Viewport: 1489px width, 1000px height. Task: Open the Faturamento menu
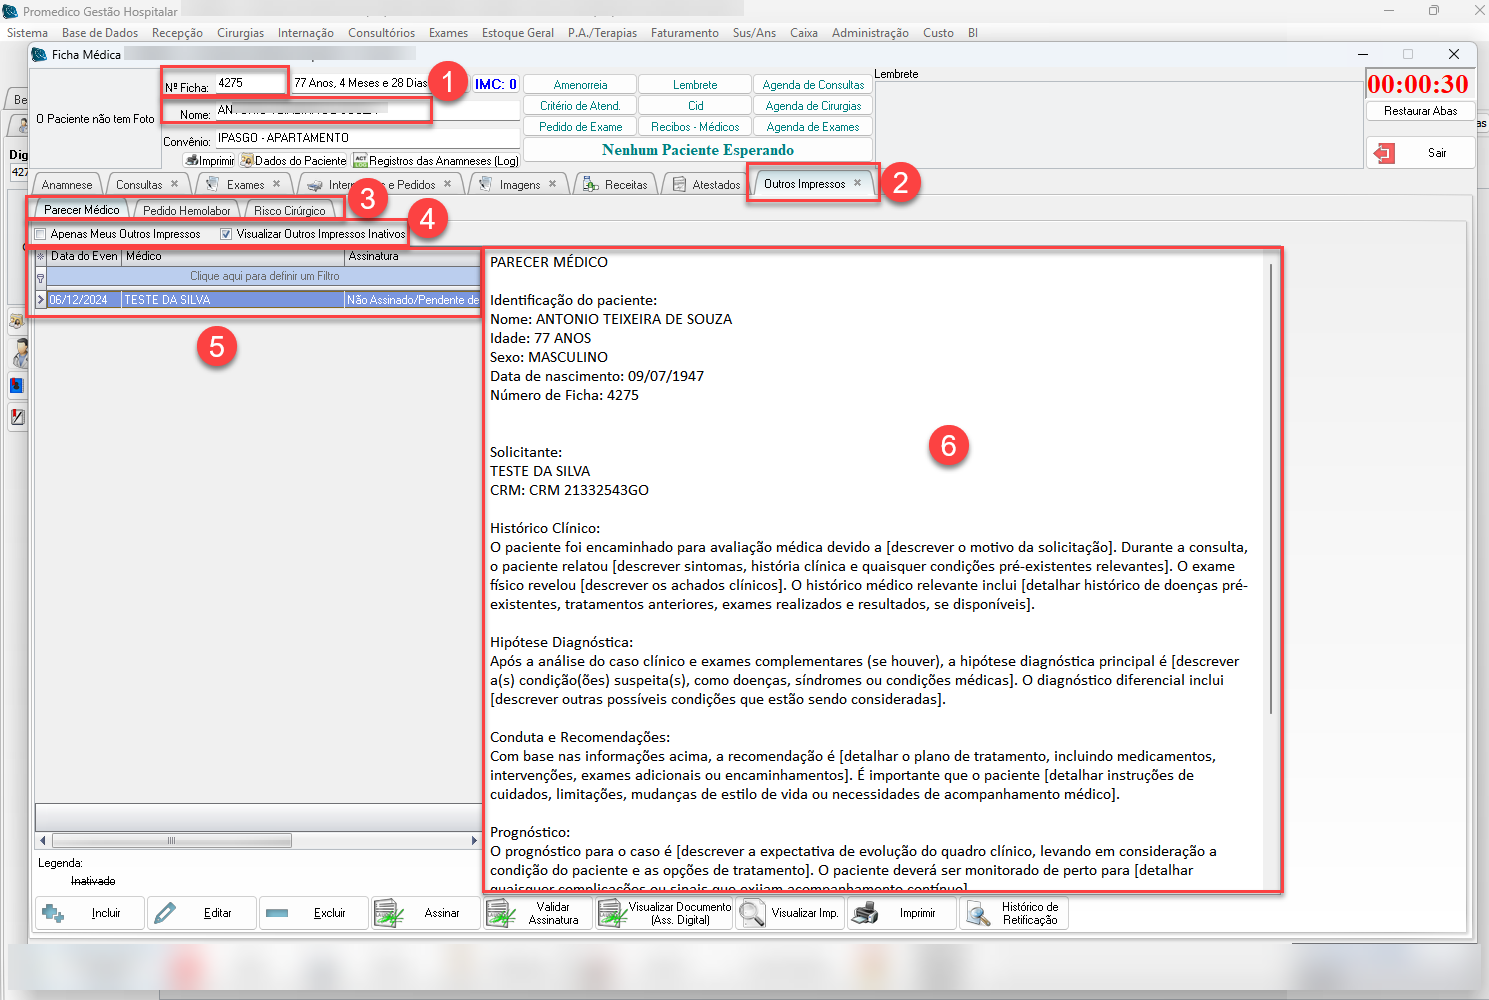(685, 33)
